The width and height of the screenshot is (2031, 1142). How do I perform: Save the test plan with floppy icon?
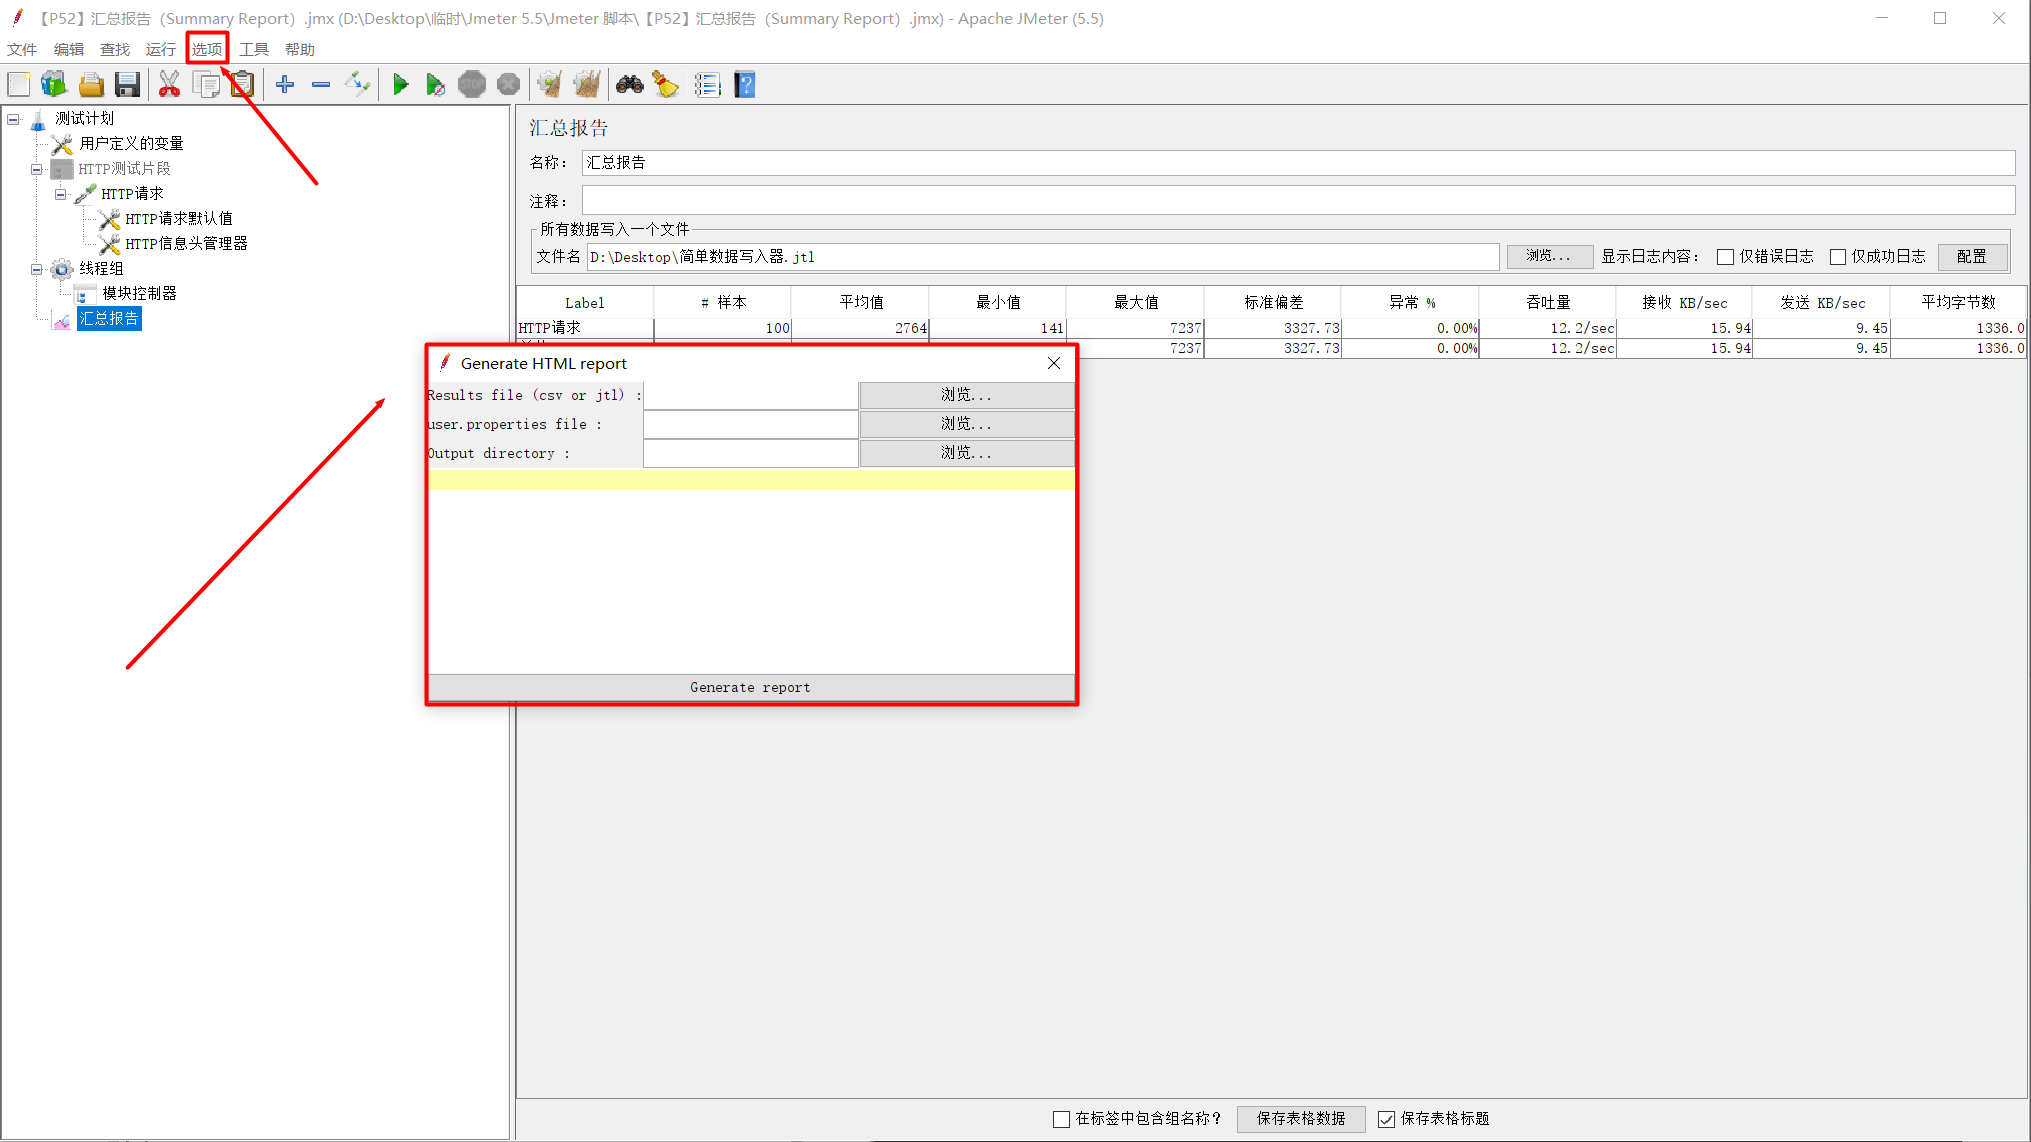pyautogui.click(x=127, y=85)
